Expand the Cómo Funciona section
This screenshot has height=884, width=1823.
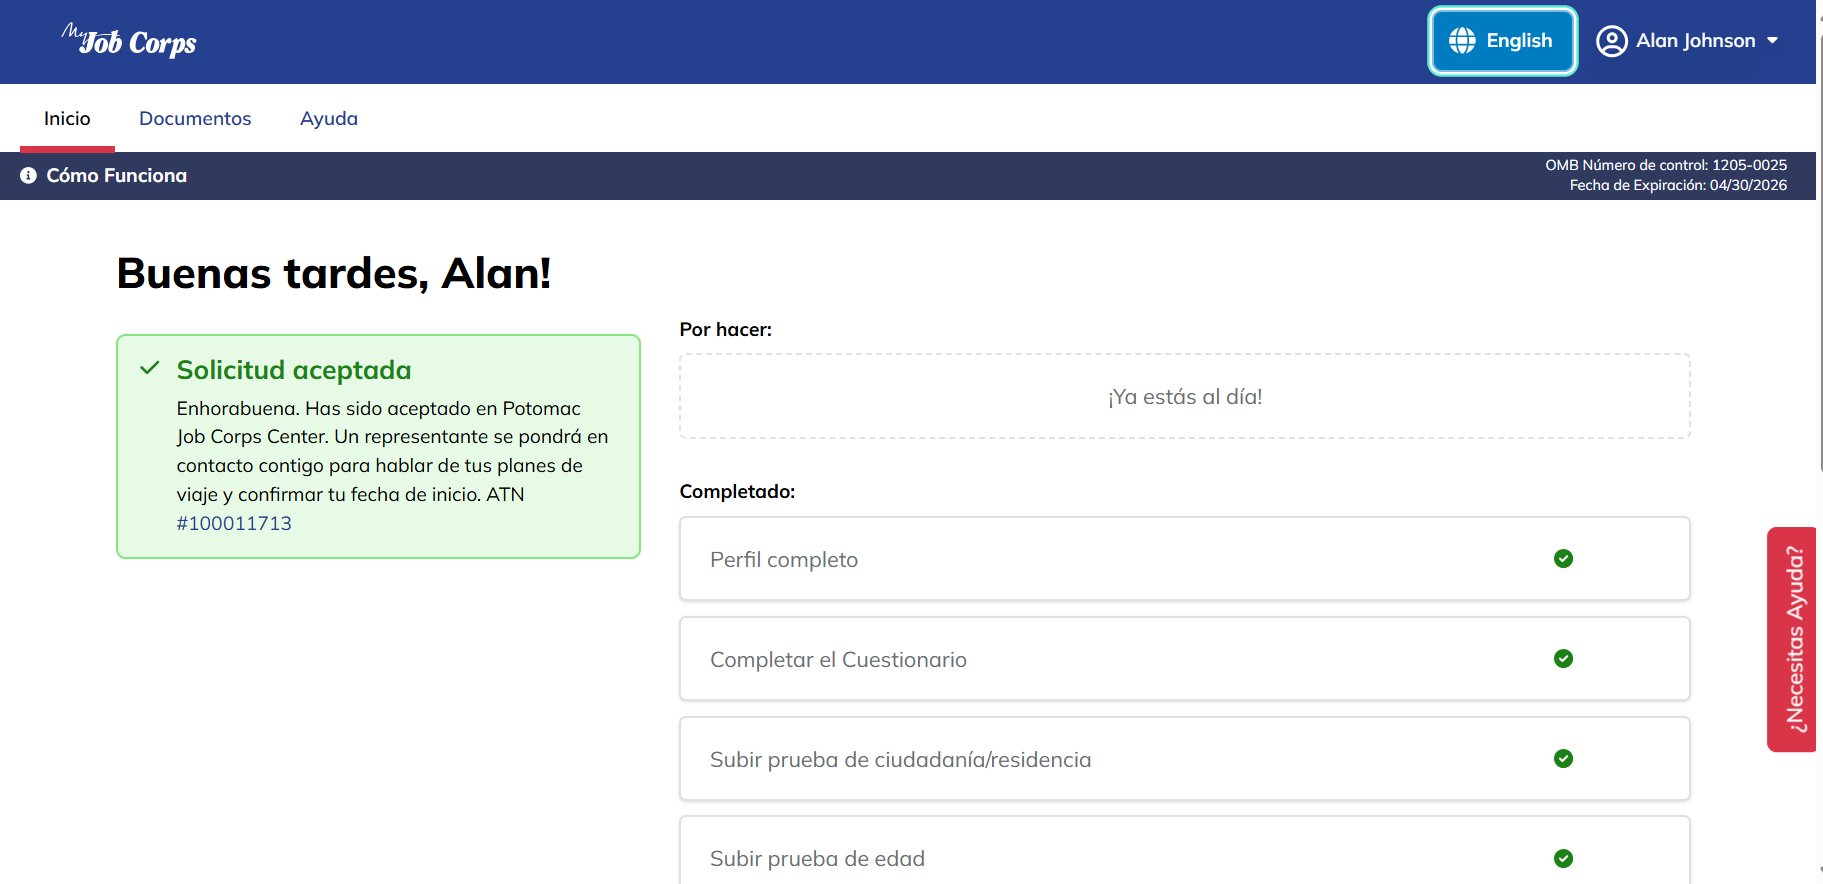click(104, 176)
